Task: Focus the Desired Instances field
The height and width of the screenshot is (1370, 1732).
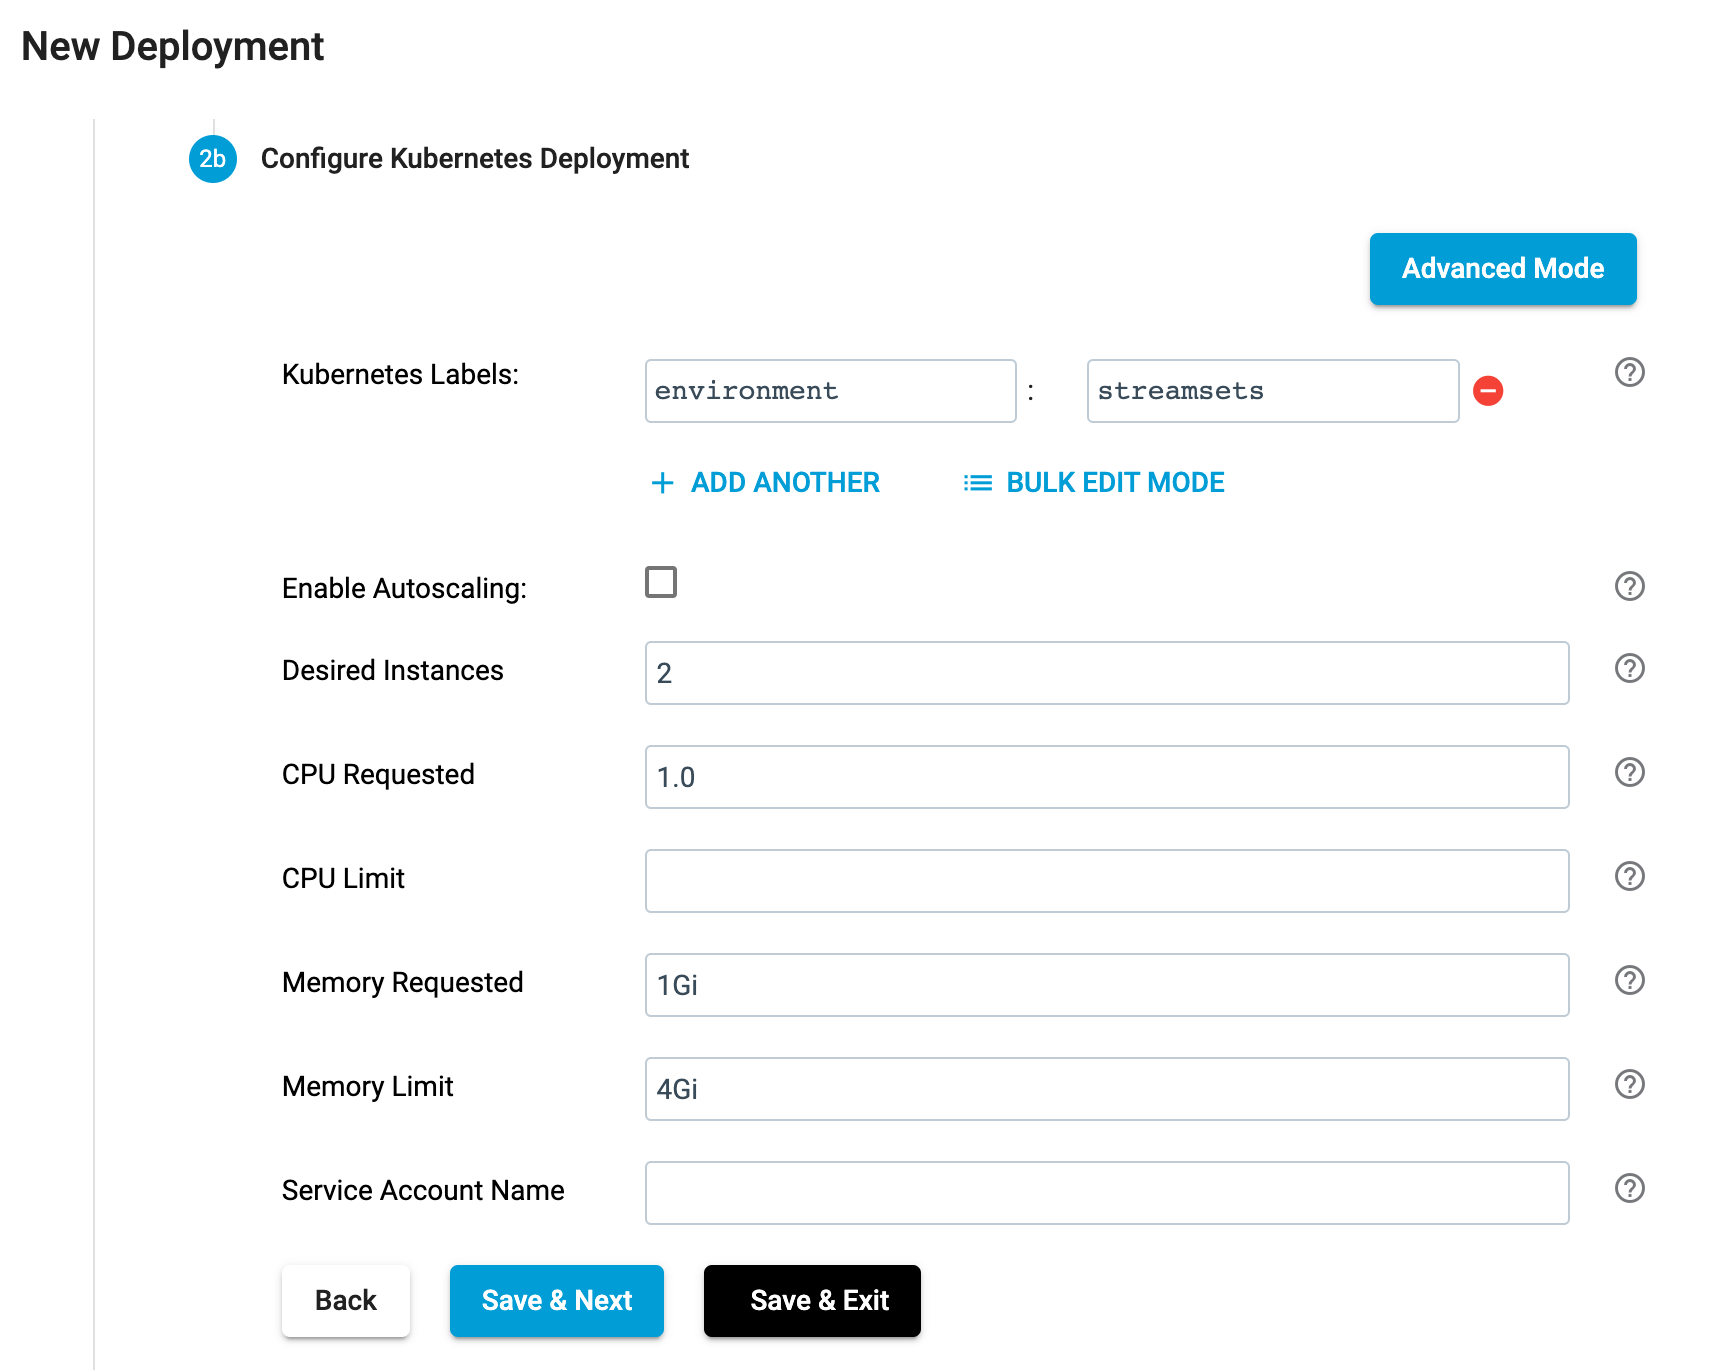Action: click(x=1107, y=673)
